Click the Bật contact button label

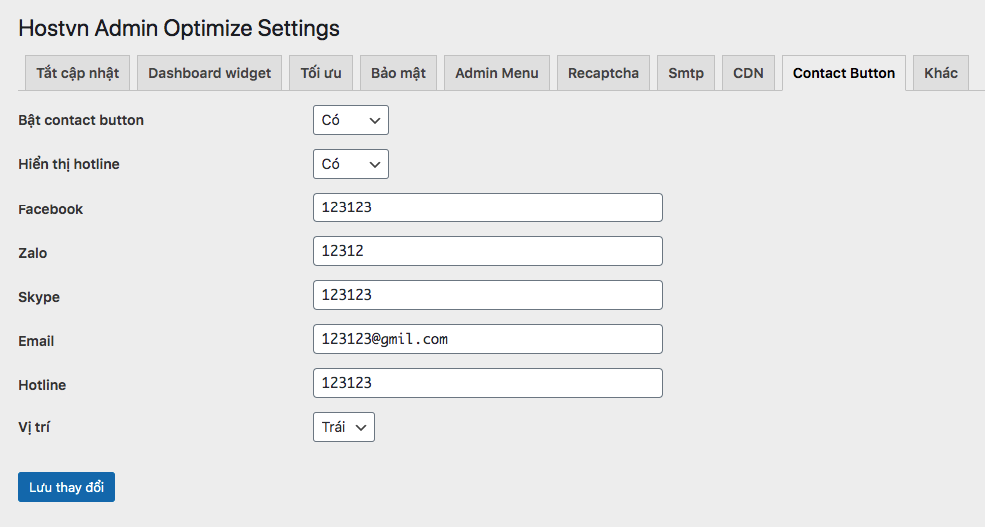tap(81, 120)
